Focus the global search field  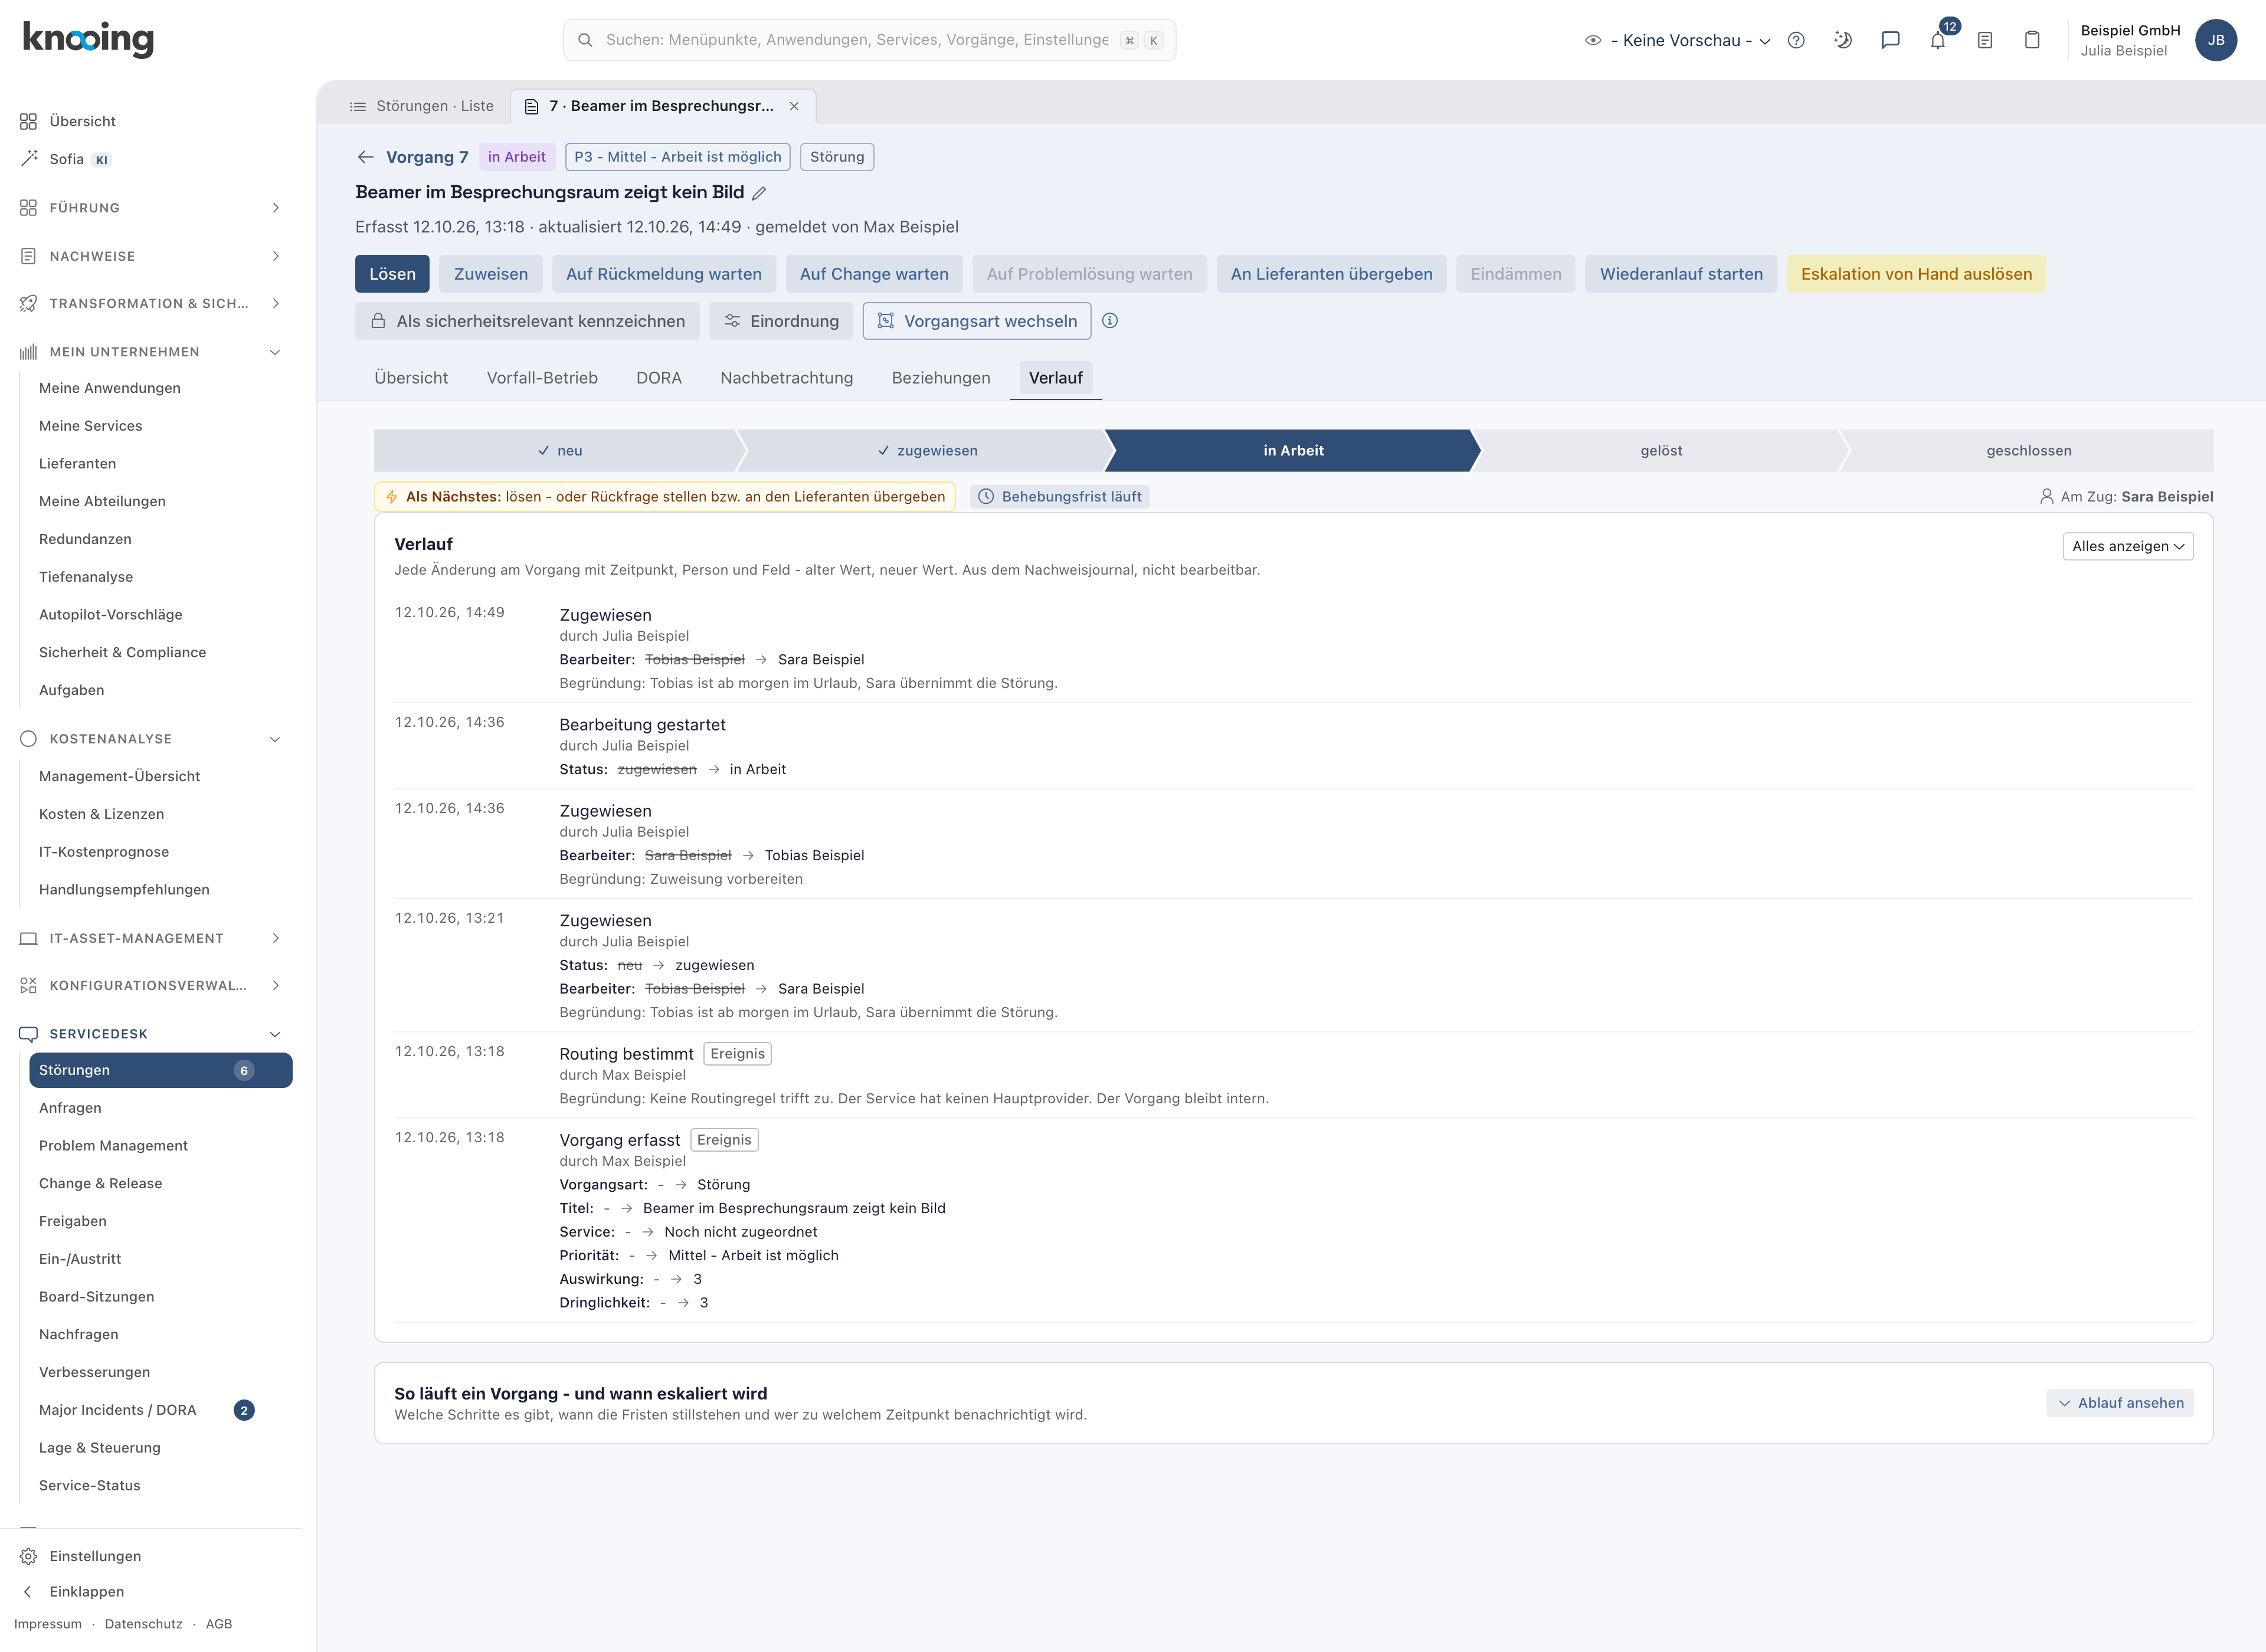(869, 40)
